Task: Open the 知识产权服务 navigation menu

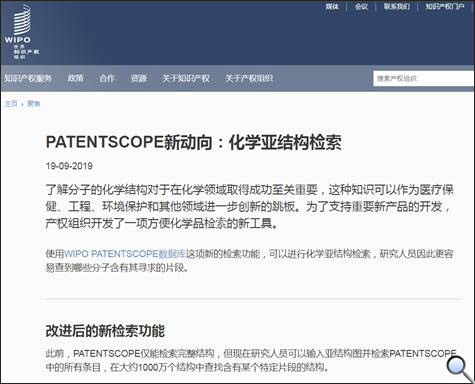Action: pos(28,78)
